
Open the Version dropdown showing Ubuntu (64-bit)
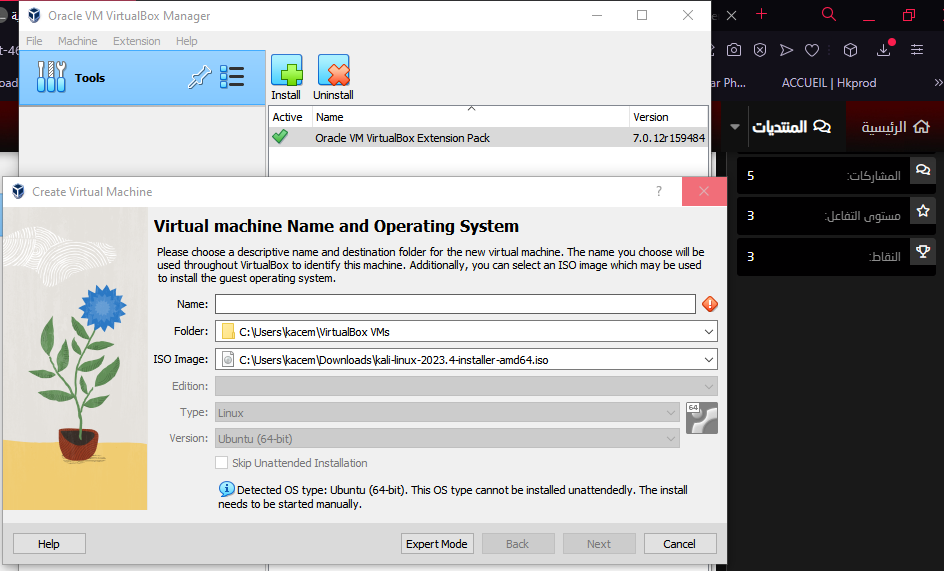[x=447, y=438]
